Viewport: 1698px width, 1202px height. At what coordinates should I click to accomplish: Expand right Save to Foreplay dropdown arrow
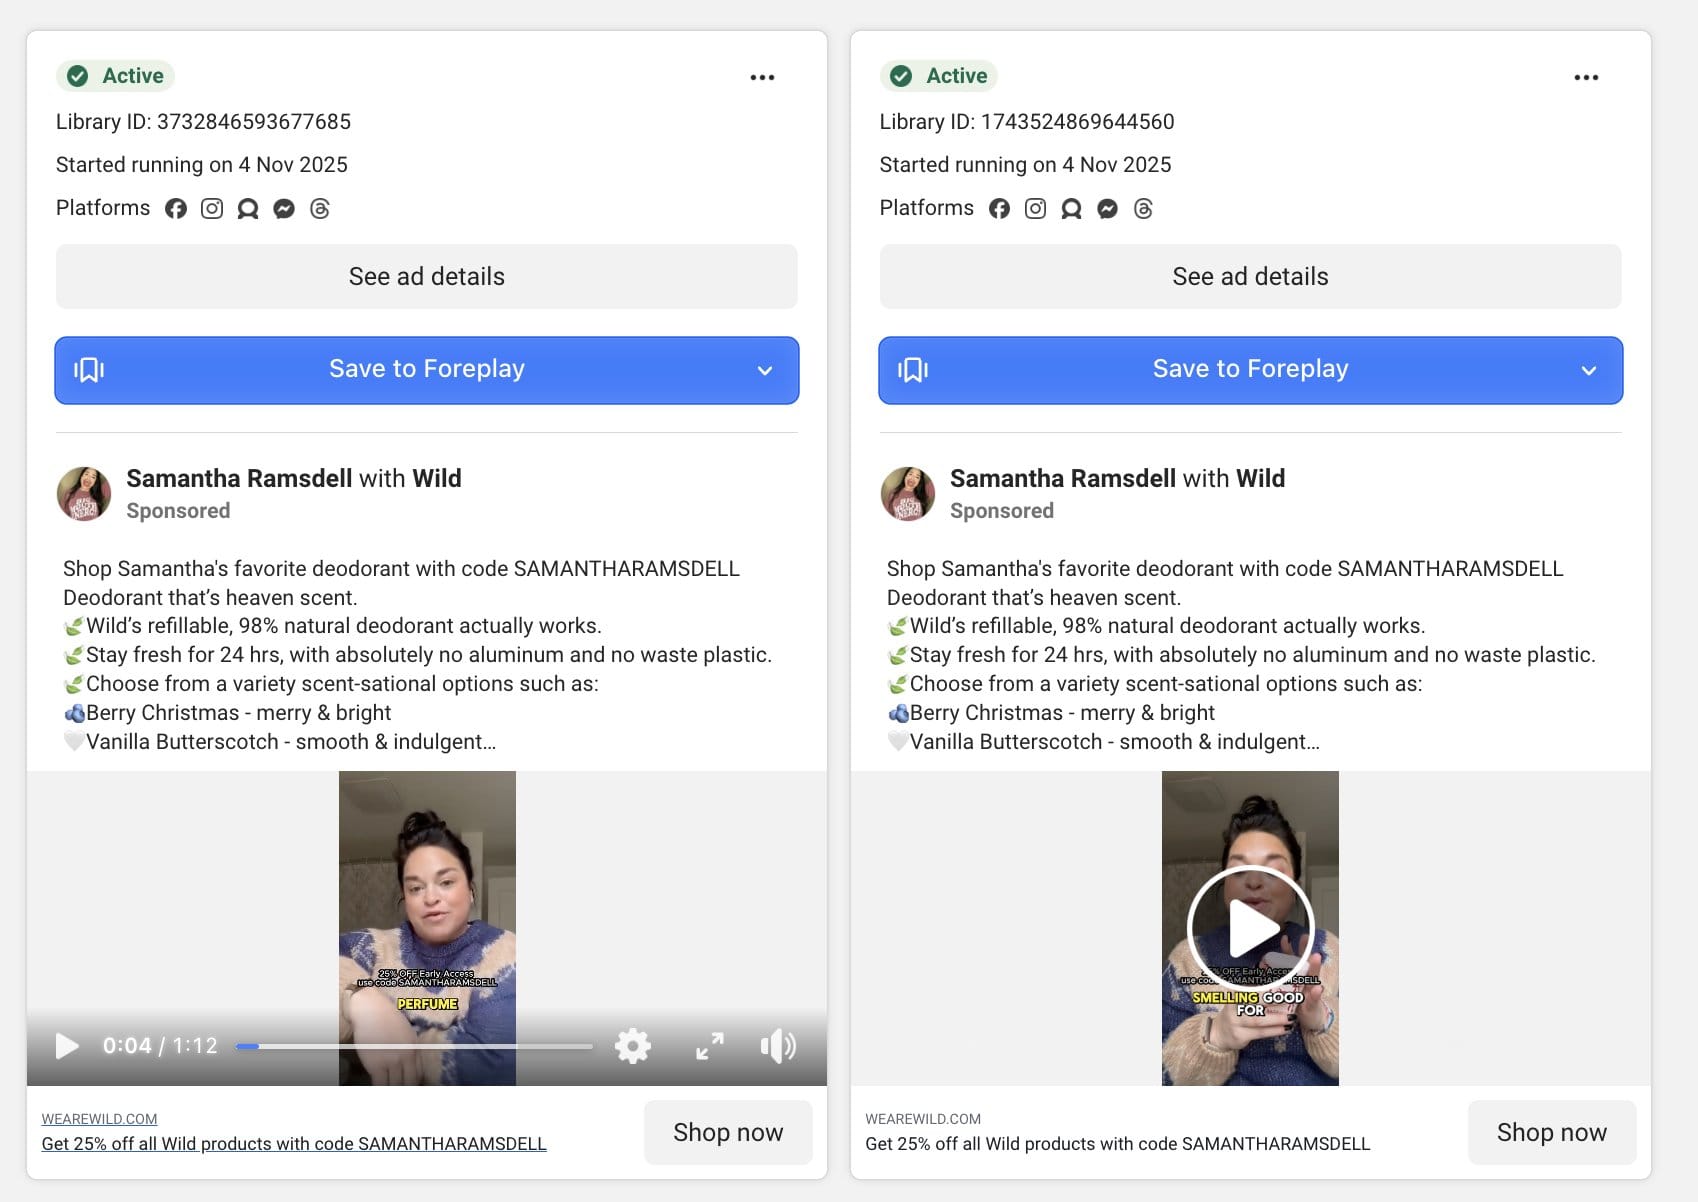tap(1588, 371)
